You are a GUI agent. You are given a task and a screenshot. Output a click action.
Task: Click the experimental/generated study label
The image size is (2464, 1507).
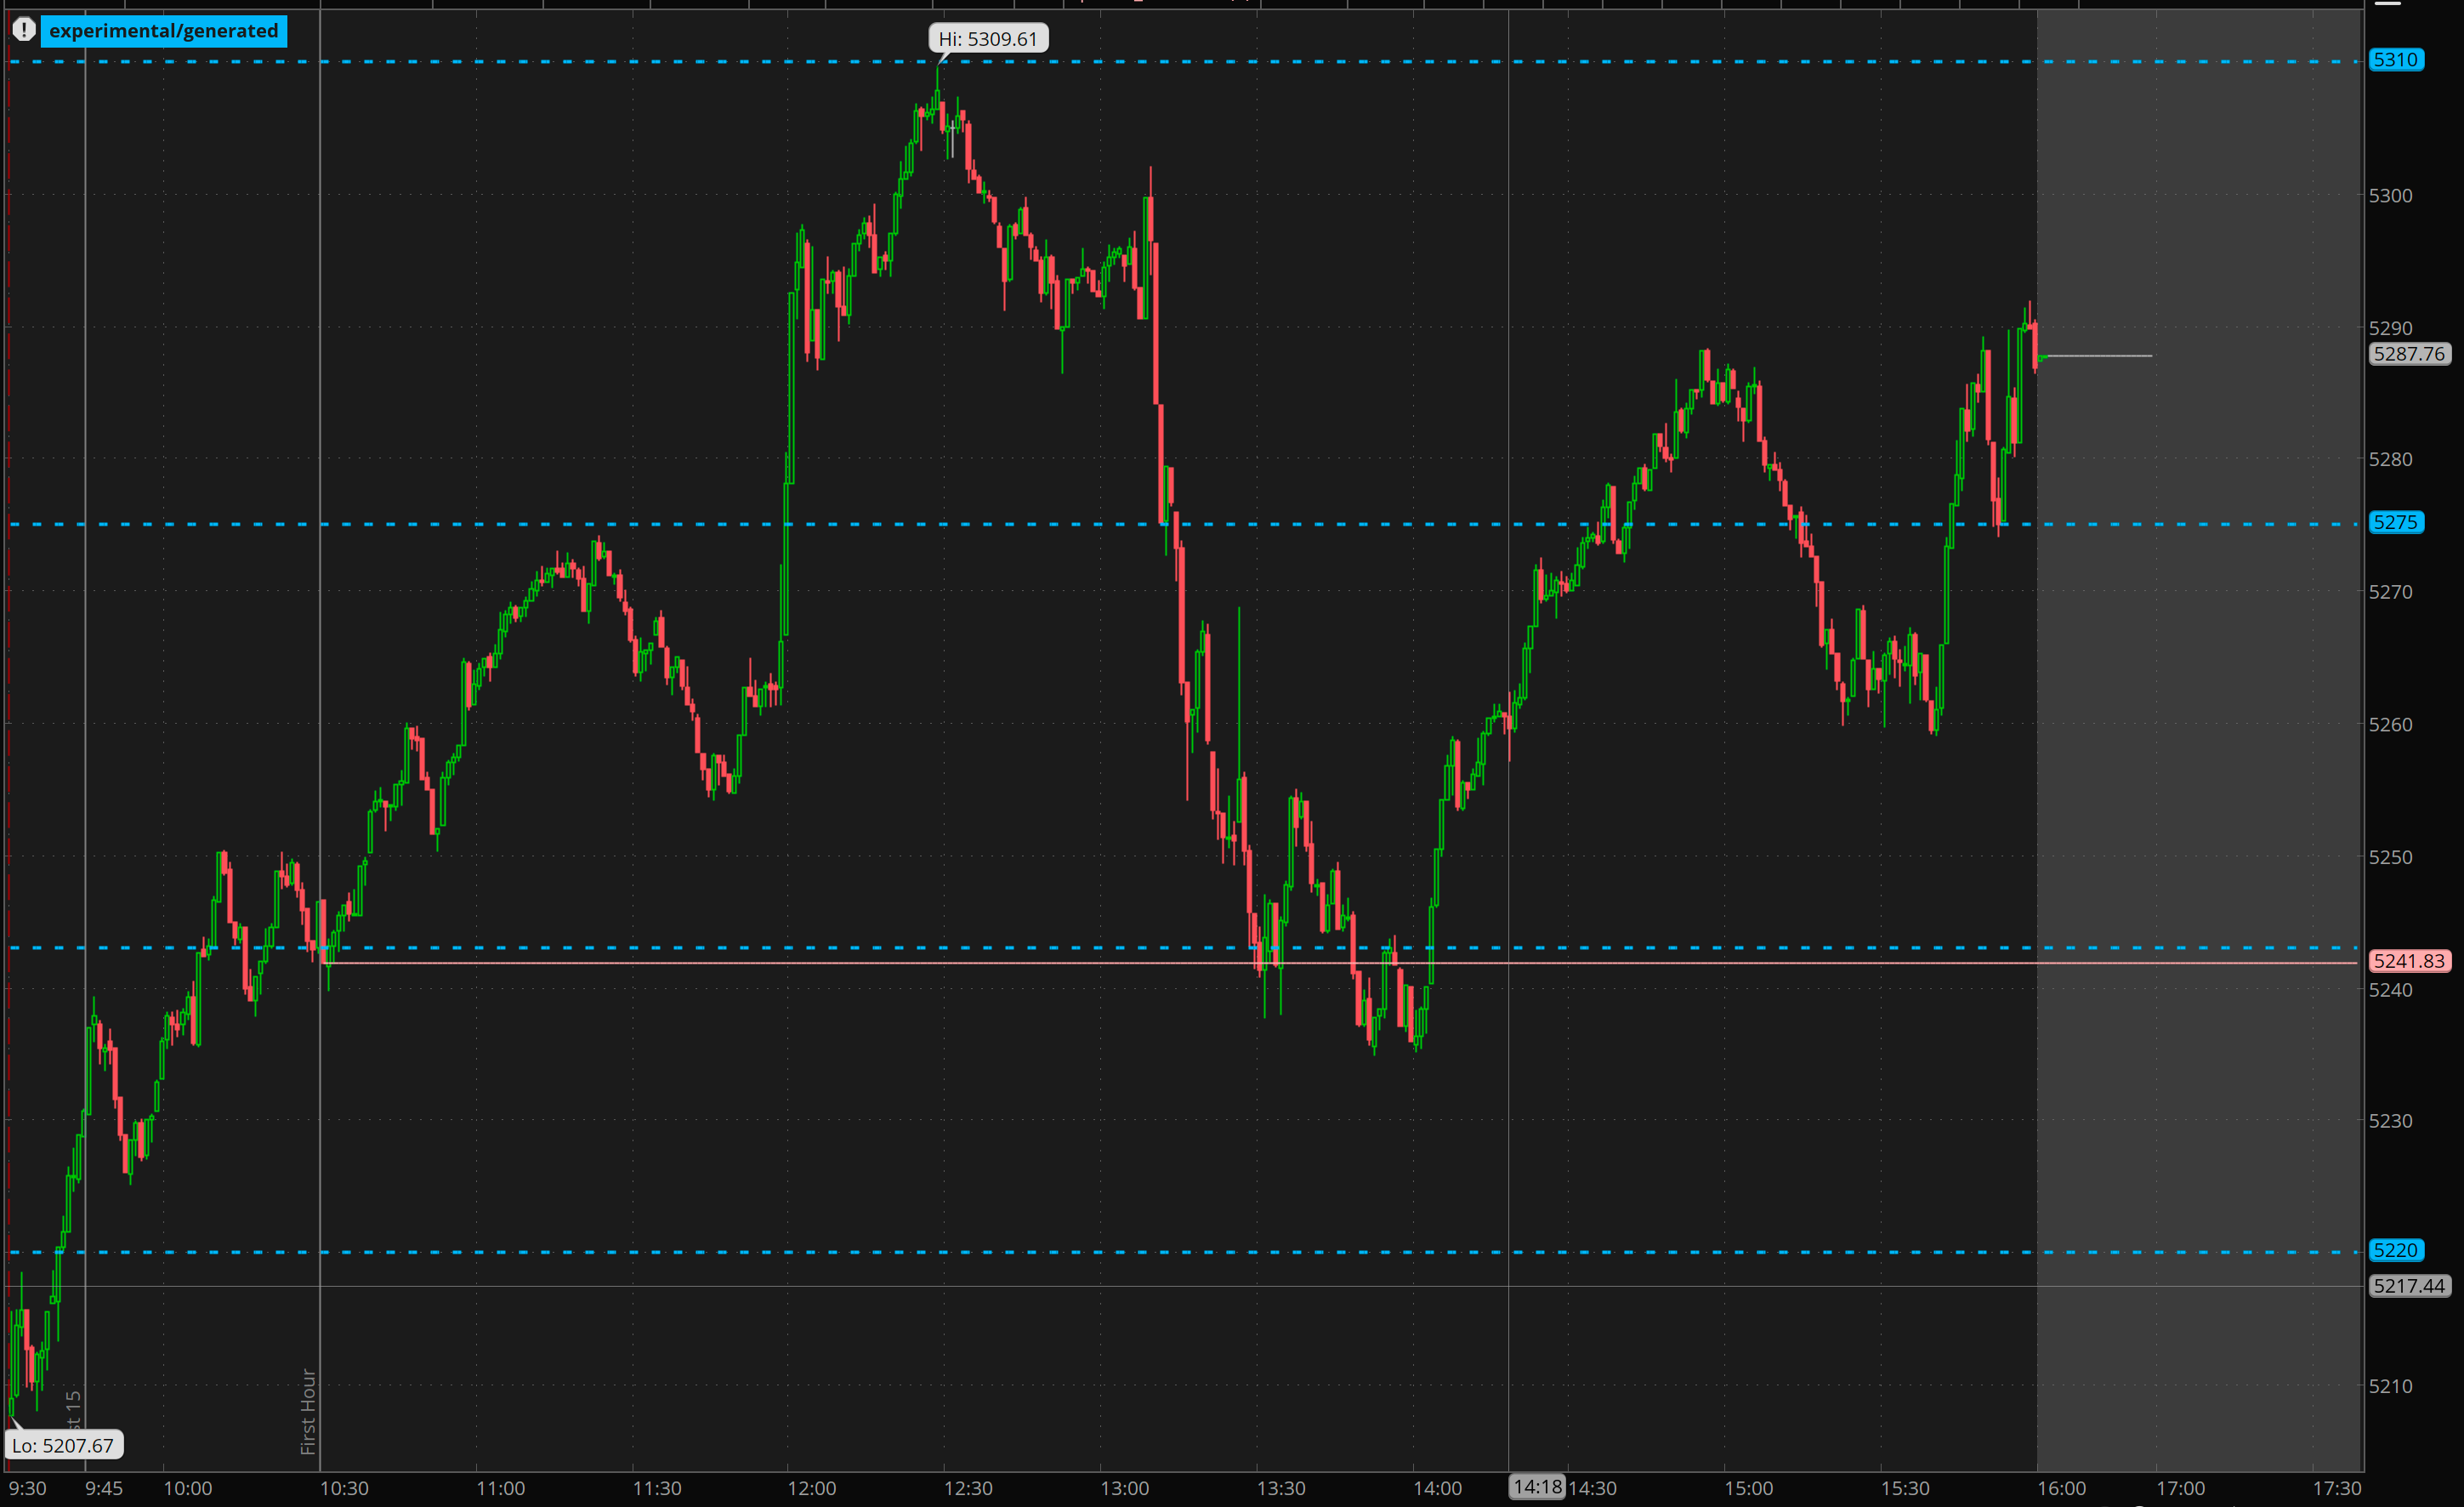pyautogui.click(x=164, y=31)
